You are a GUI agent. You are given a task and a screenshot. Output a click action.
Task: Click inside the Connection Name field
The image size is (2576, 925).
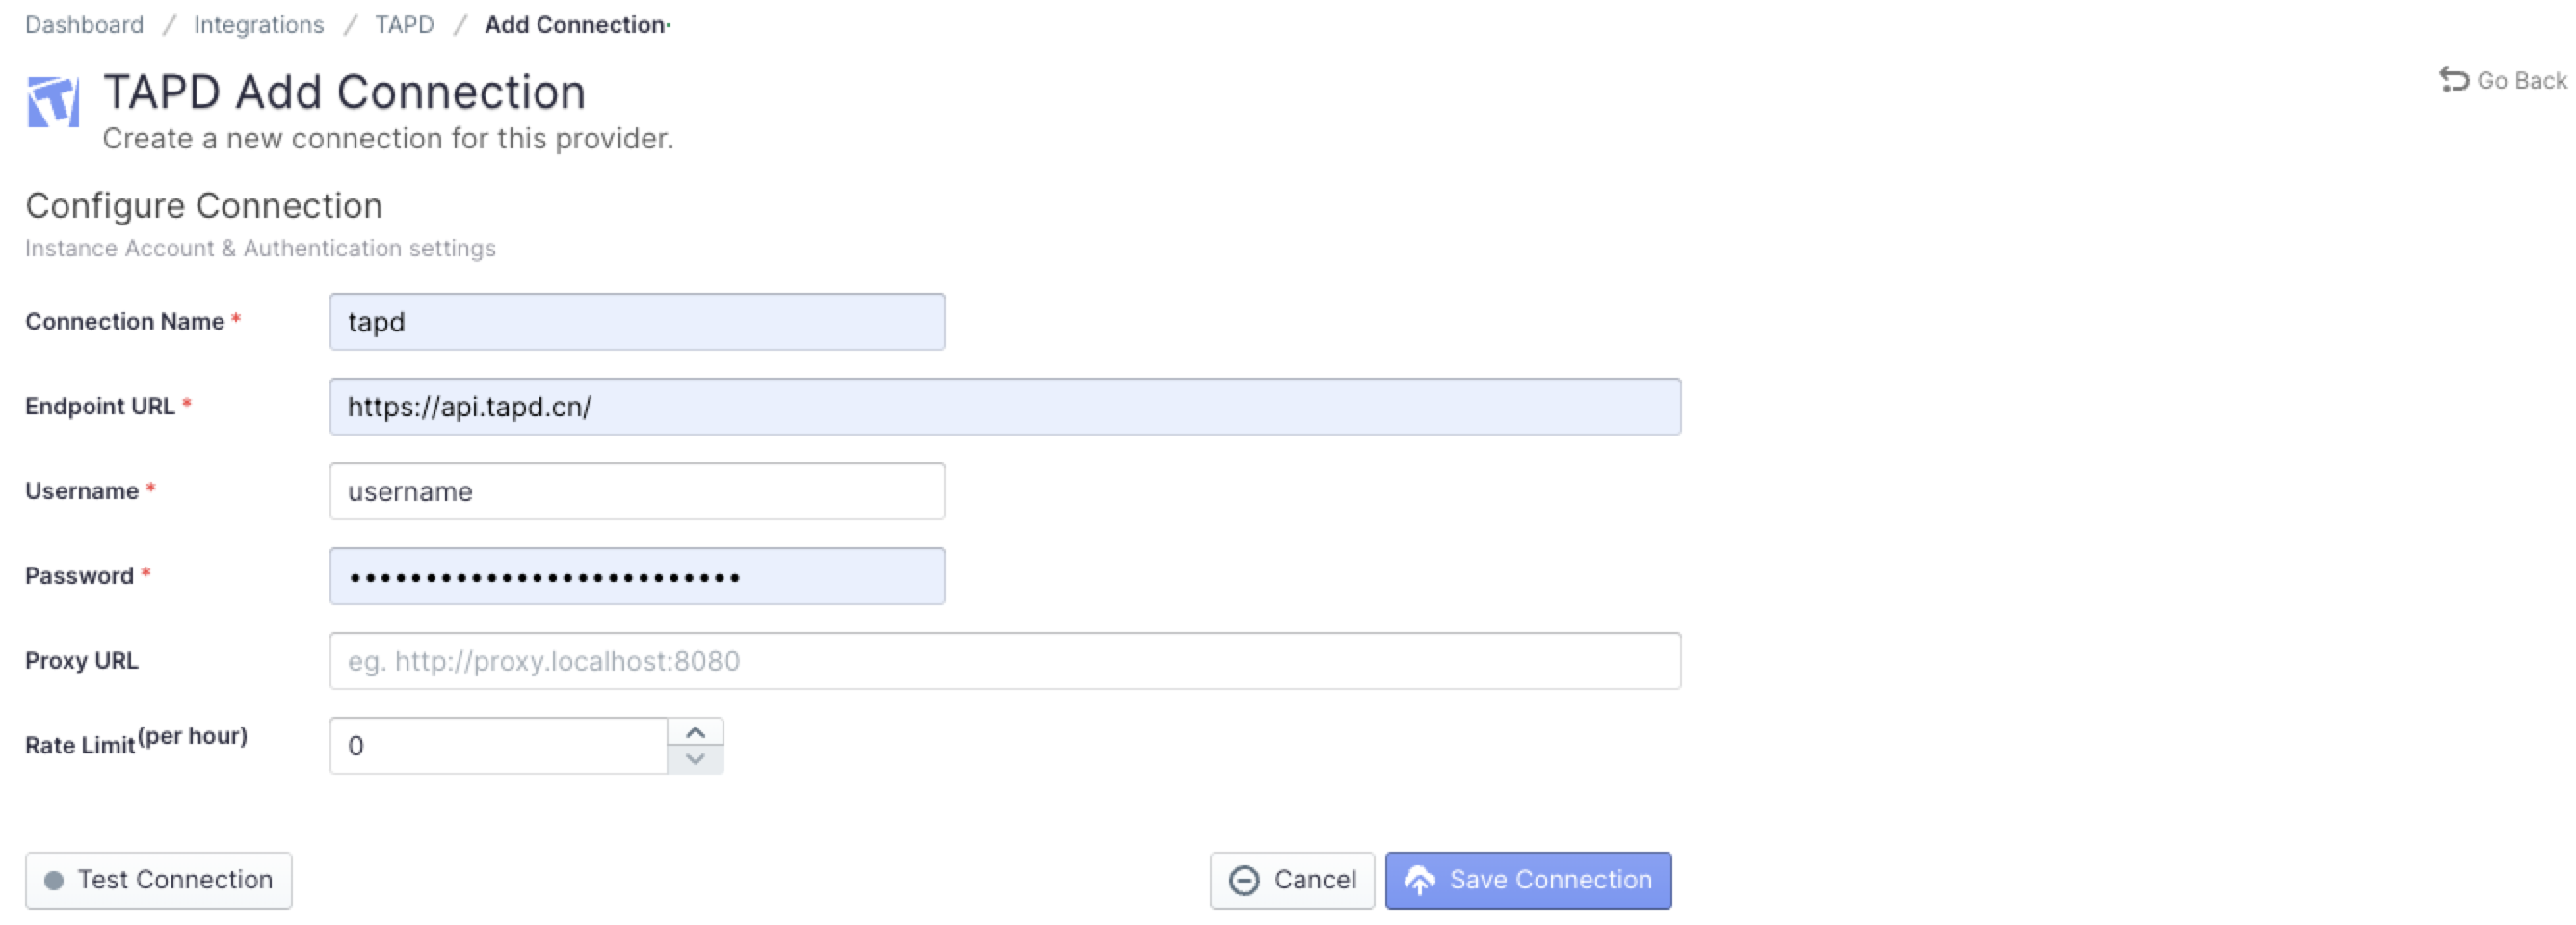(x=636, y=321)
